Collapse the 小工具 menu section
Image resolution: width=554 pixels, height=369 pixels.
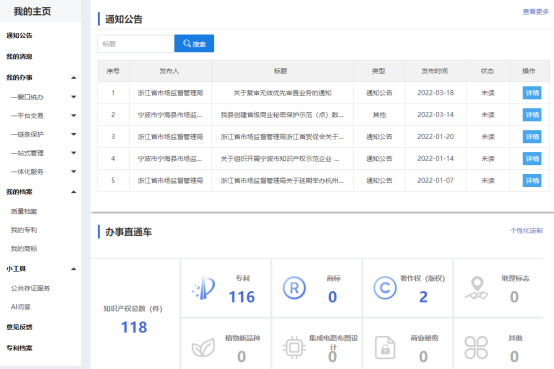pyautogui.click(x=73, y=269)
